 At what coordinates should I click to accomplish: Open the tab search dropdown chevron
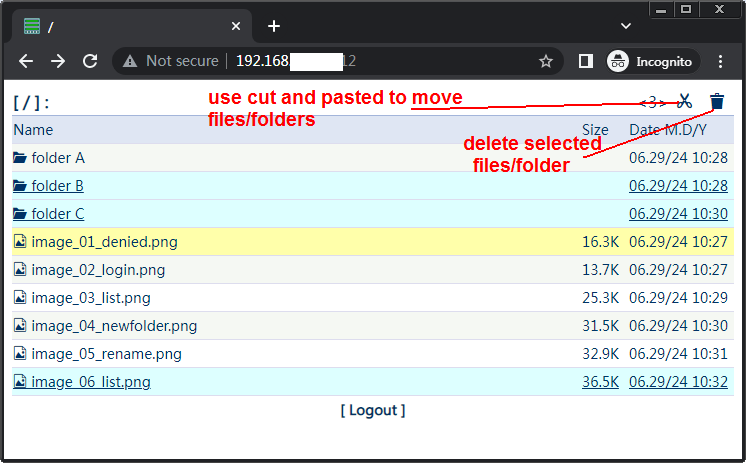point(626,25)
